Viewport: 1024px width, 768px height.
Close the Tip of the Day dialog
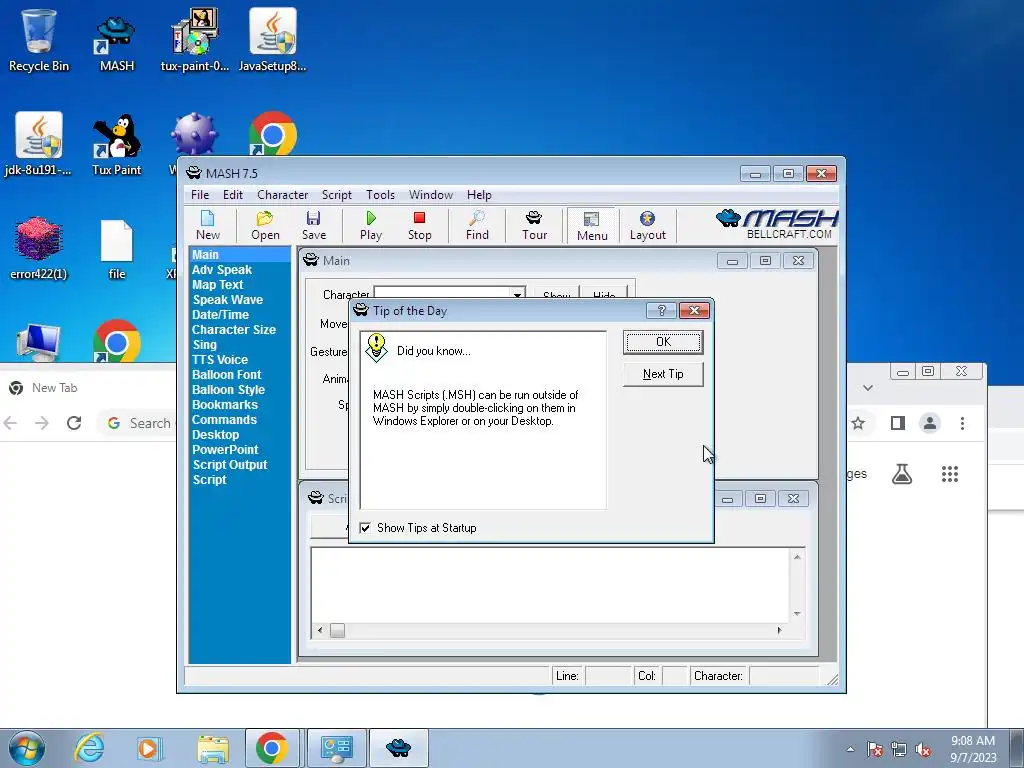[694, 310]
